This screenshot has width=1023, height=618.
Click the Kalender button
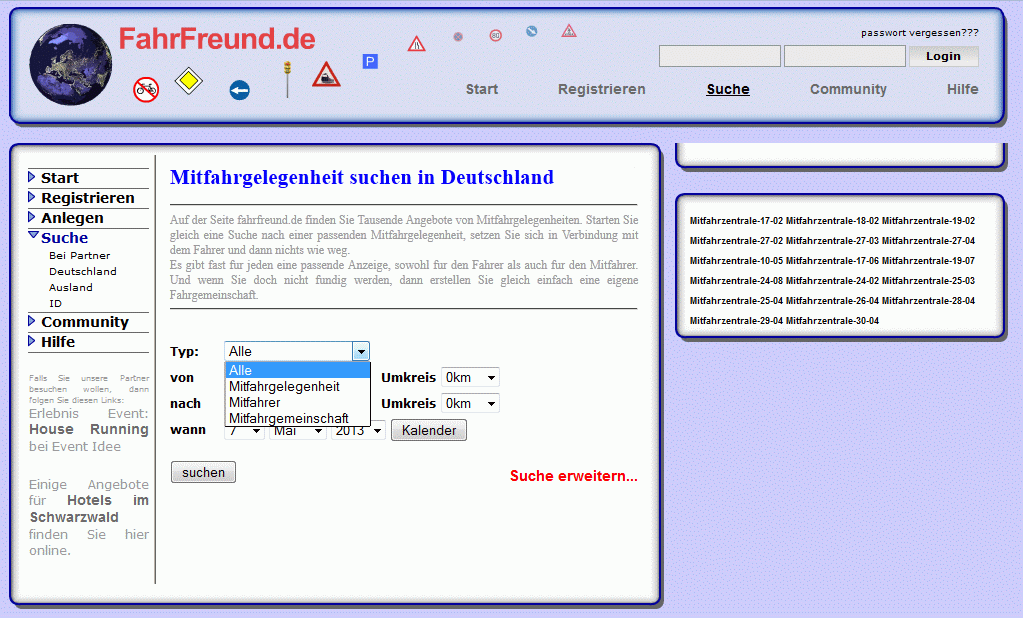coord(428,430)
